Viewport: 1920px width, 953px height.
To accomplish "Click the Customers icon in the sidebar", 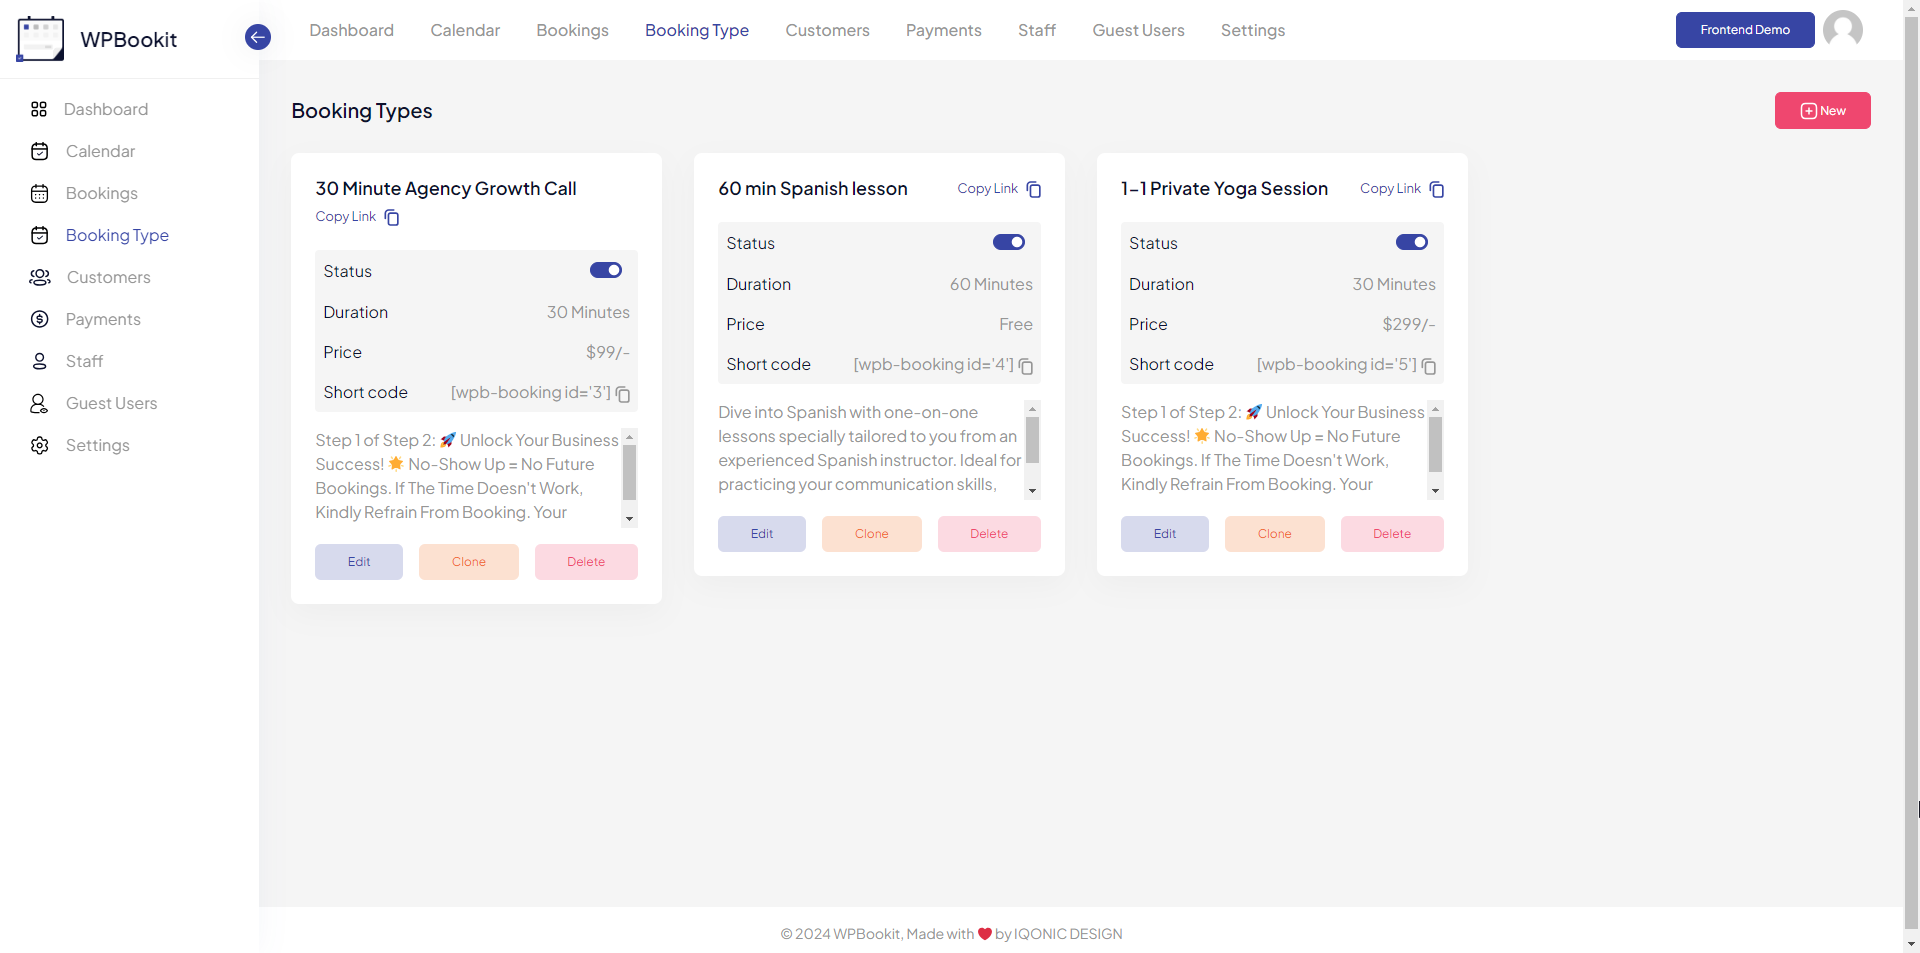I will (x=39, y=277).
